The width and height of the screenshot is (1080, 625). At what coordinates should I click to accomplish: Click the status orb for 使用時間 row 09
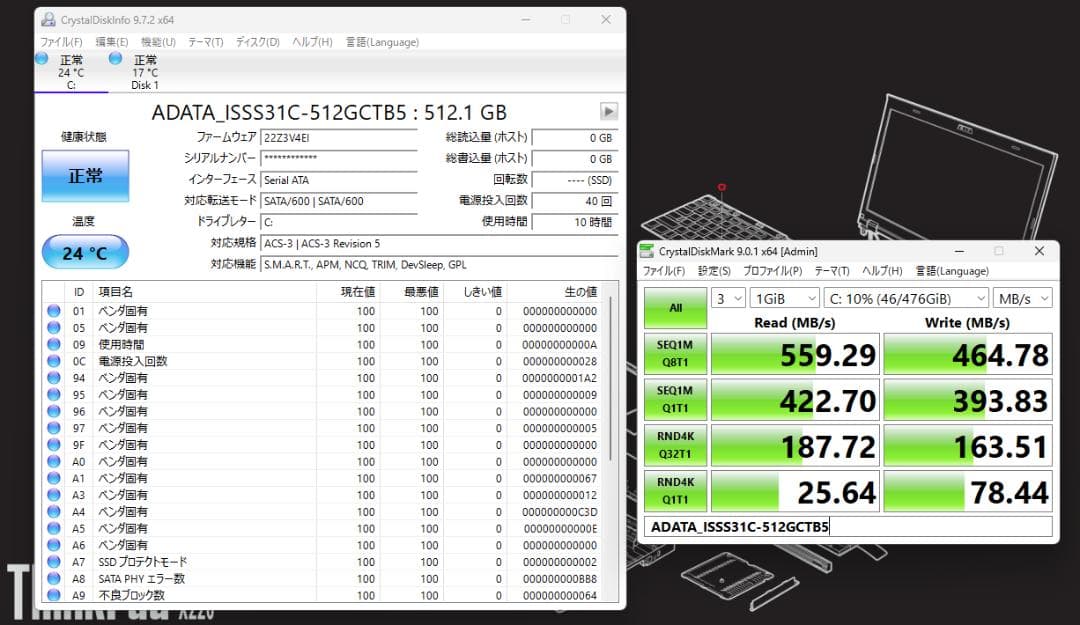[54, 344]
